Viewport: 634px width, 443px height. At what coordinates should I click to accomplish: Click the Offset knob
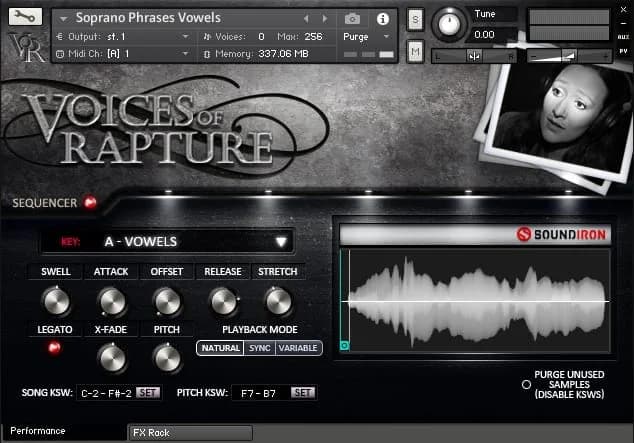167,302
